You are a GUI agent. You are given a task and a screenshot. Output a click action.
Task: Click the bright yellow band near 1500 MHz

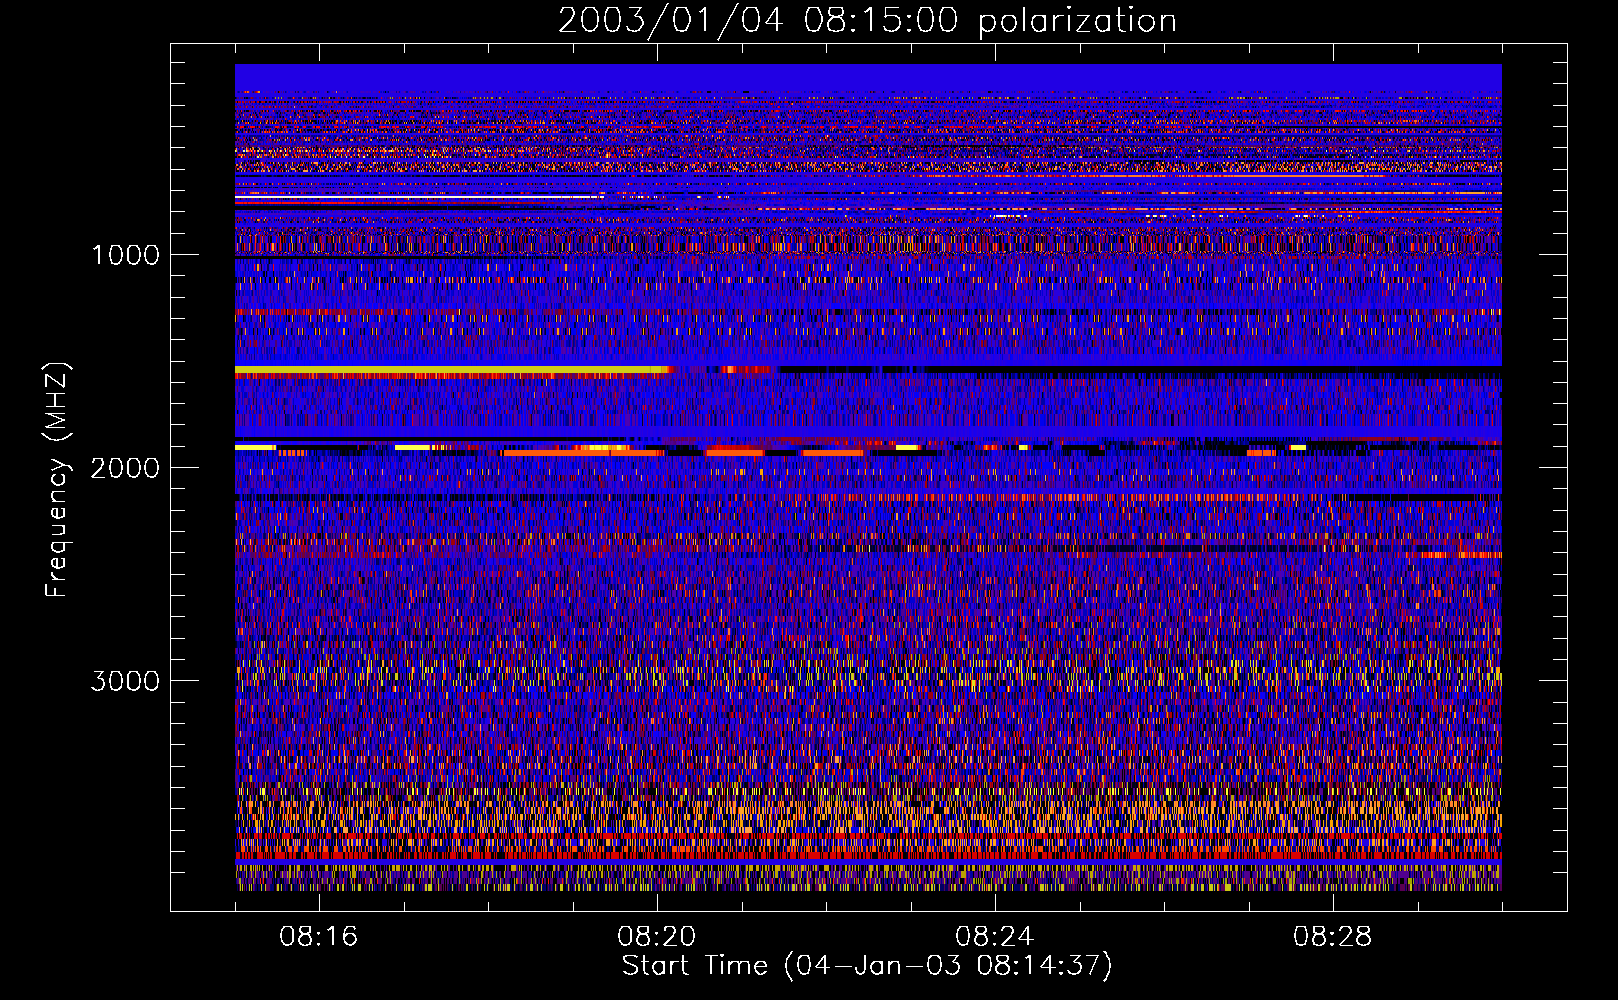click(x=452, y=370)
